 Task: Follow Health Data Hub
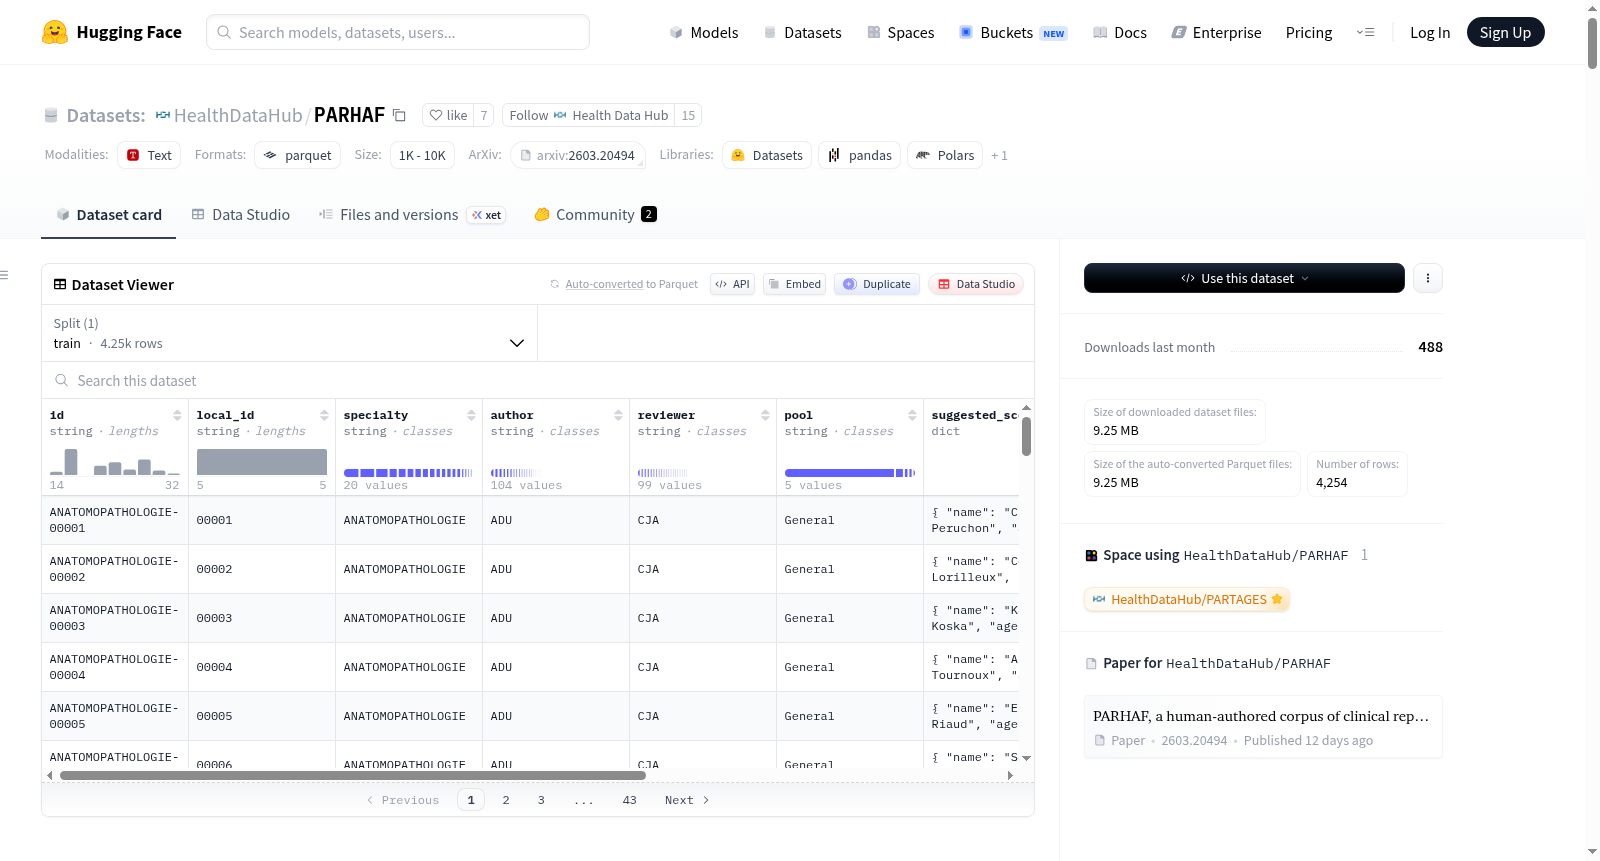(x=588, y=115)
